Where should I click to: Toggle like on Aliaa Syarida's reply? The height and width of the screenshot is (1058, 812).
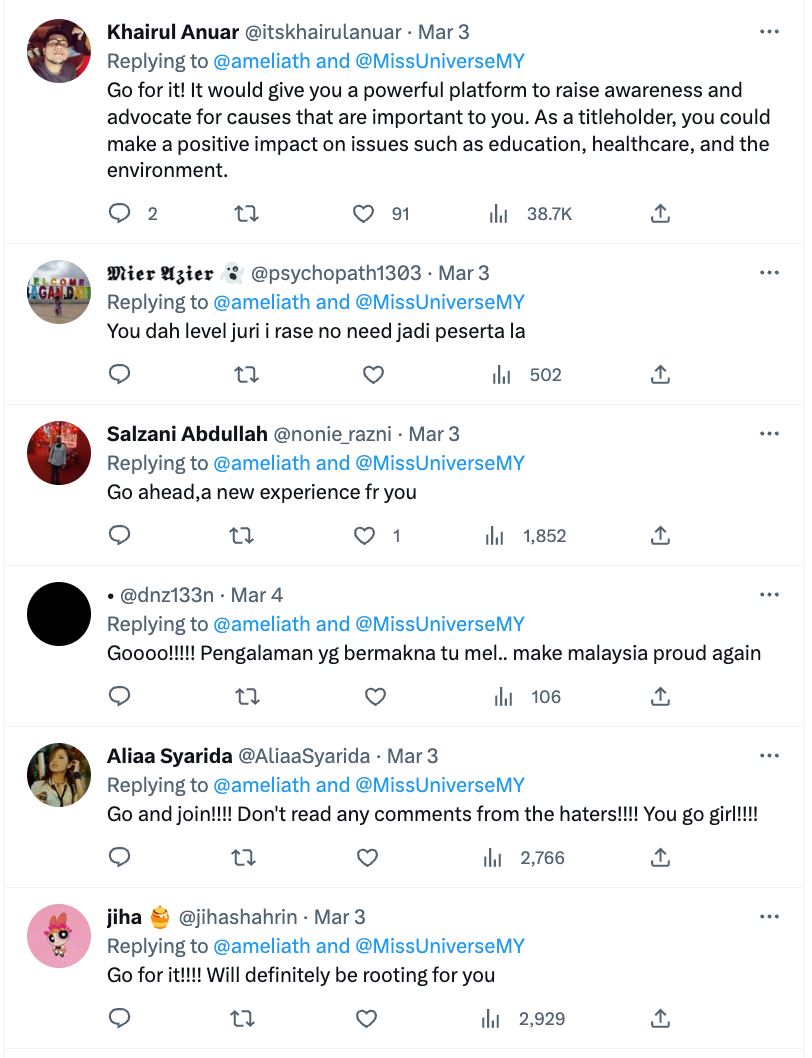click(x=366, y=858)
